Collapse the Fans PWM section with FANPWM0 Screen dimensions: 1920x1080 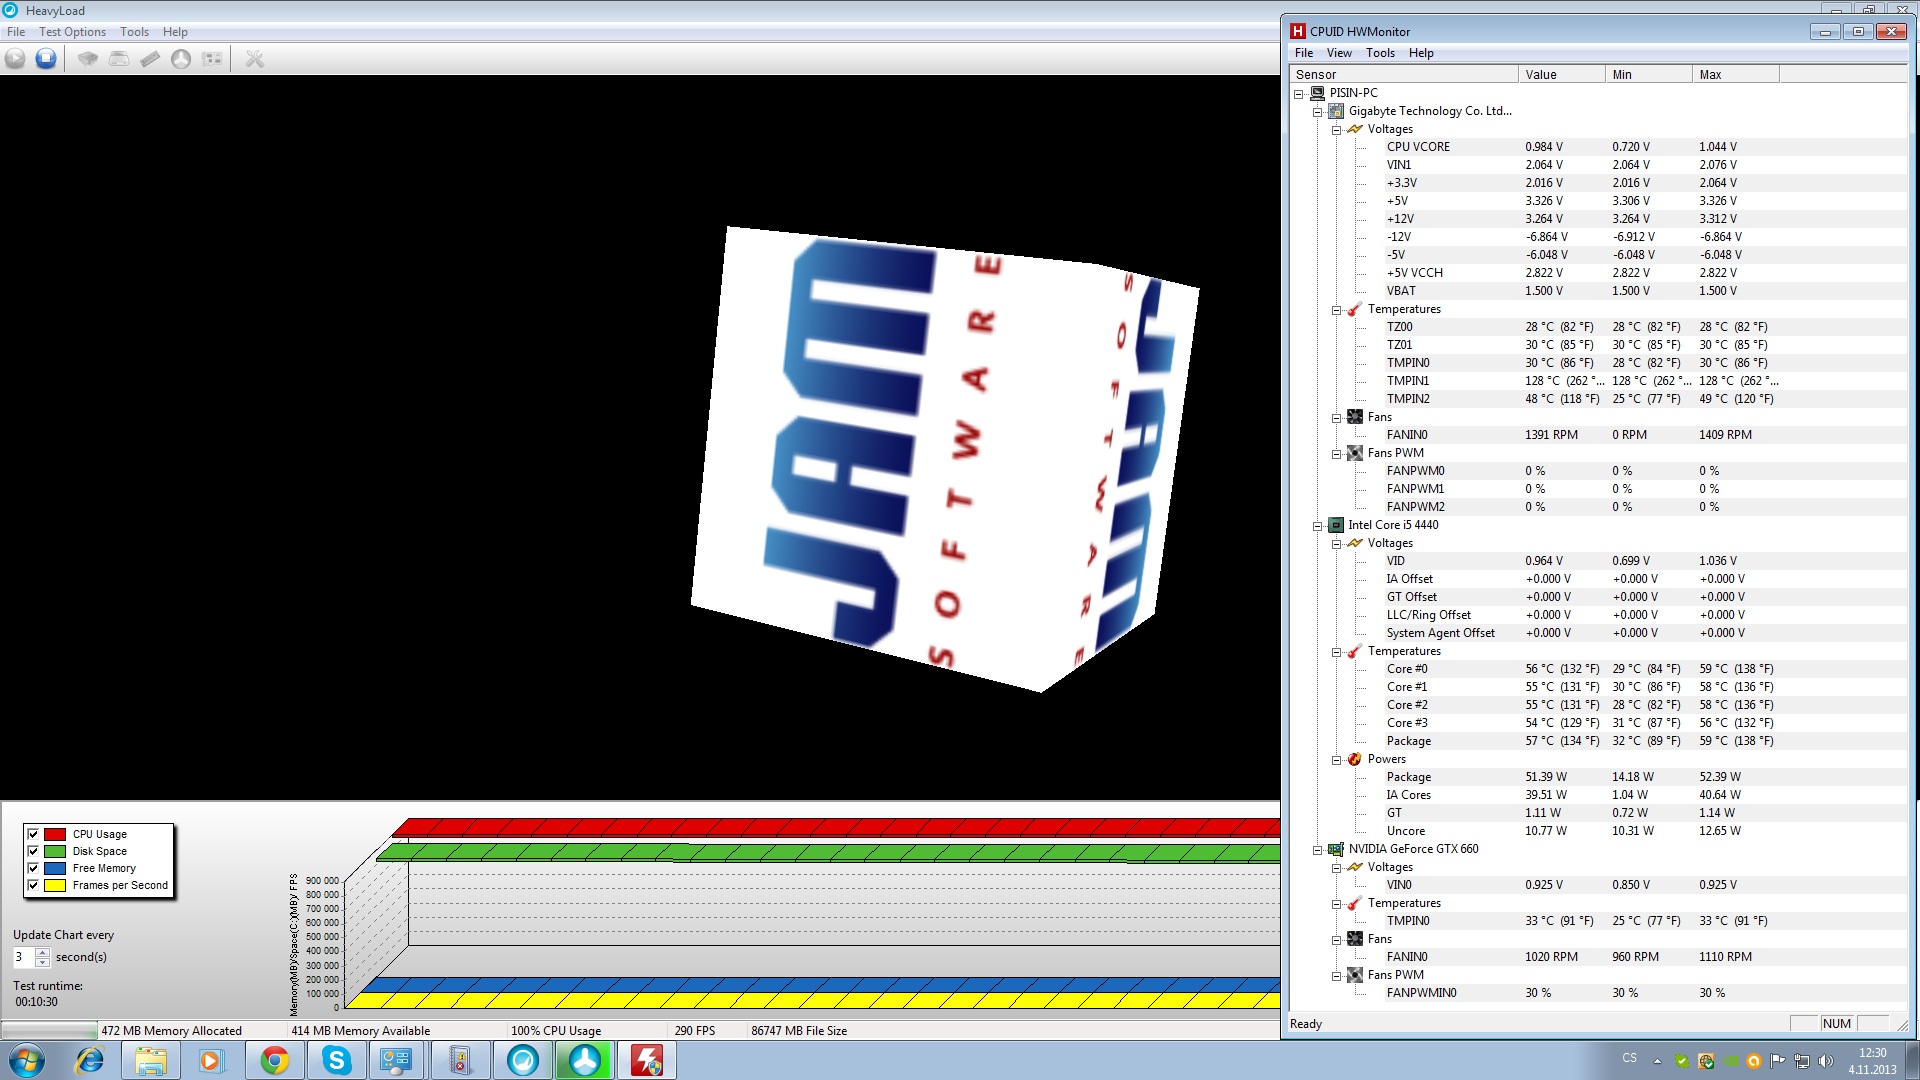[1337, 454]
